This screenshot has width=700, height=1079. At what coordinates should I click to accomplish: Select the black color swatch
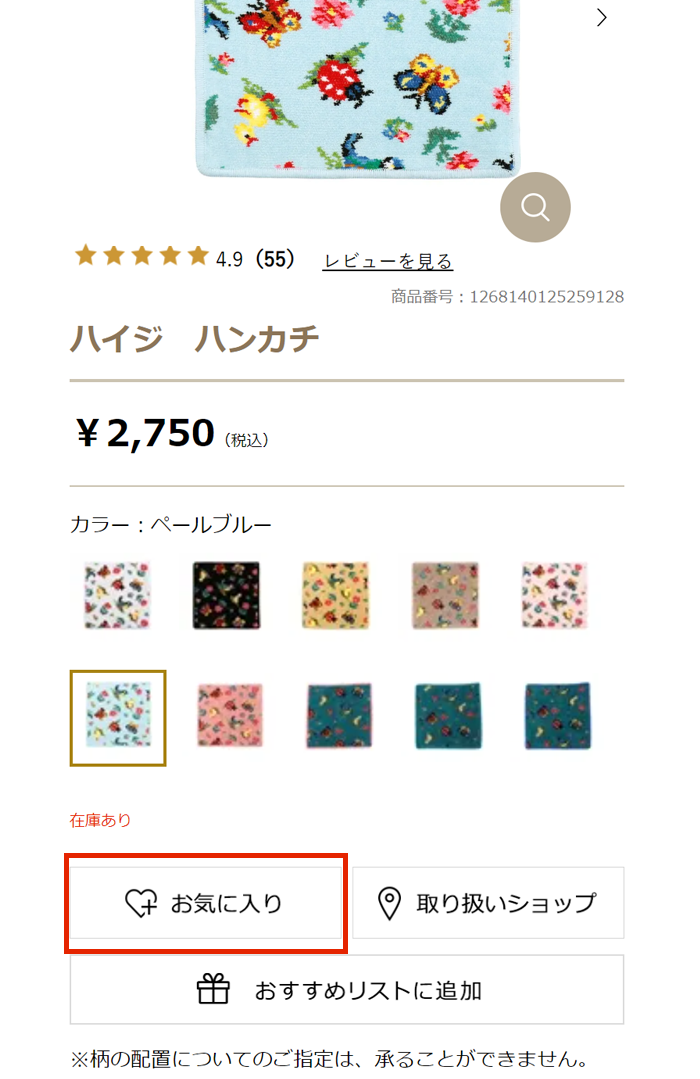[x=226, y=595]
